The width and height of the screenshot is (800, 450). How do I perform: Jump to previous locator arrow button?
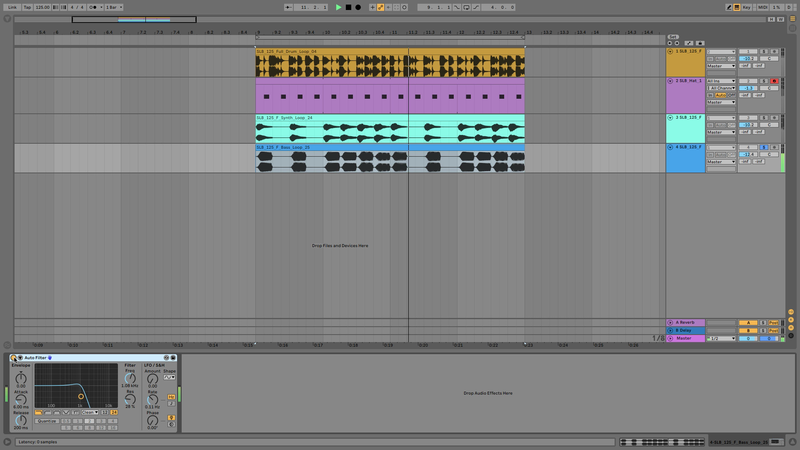(x=669, y=43)
